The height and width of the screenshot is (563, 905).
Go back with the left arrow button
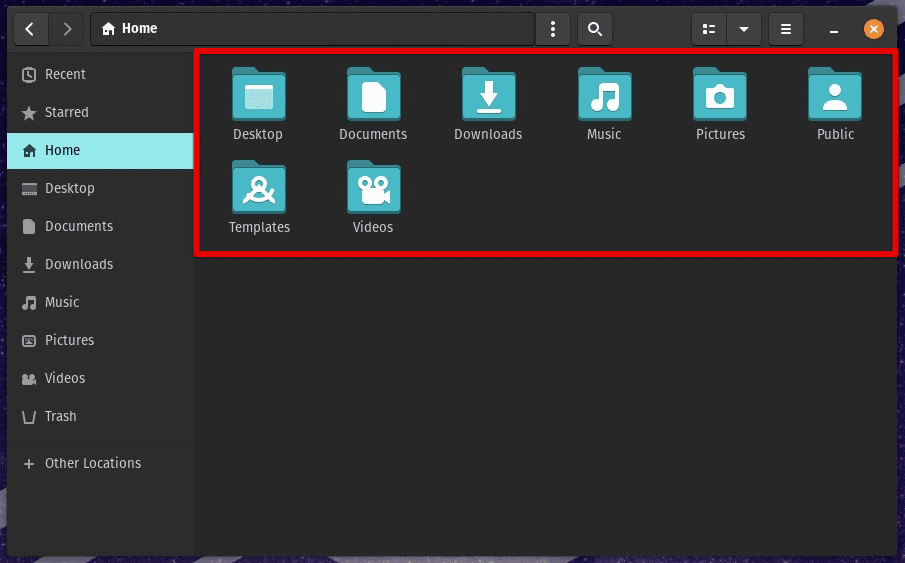click(x=30, y=29)
